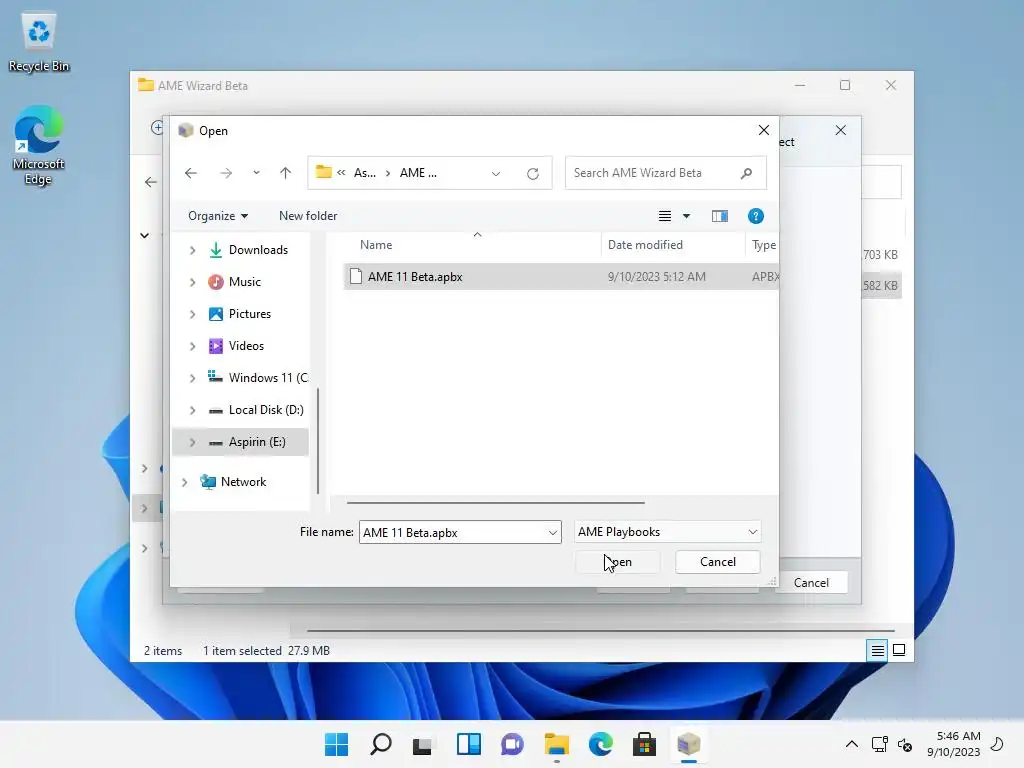Go forward in Open dialog navigation
The width and height of the screenshot is (1024, 768).
pos(226,173)
